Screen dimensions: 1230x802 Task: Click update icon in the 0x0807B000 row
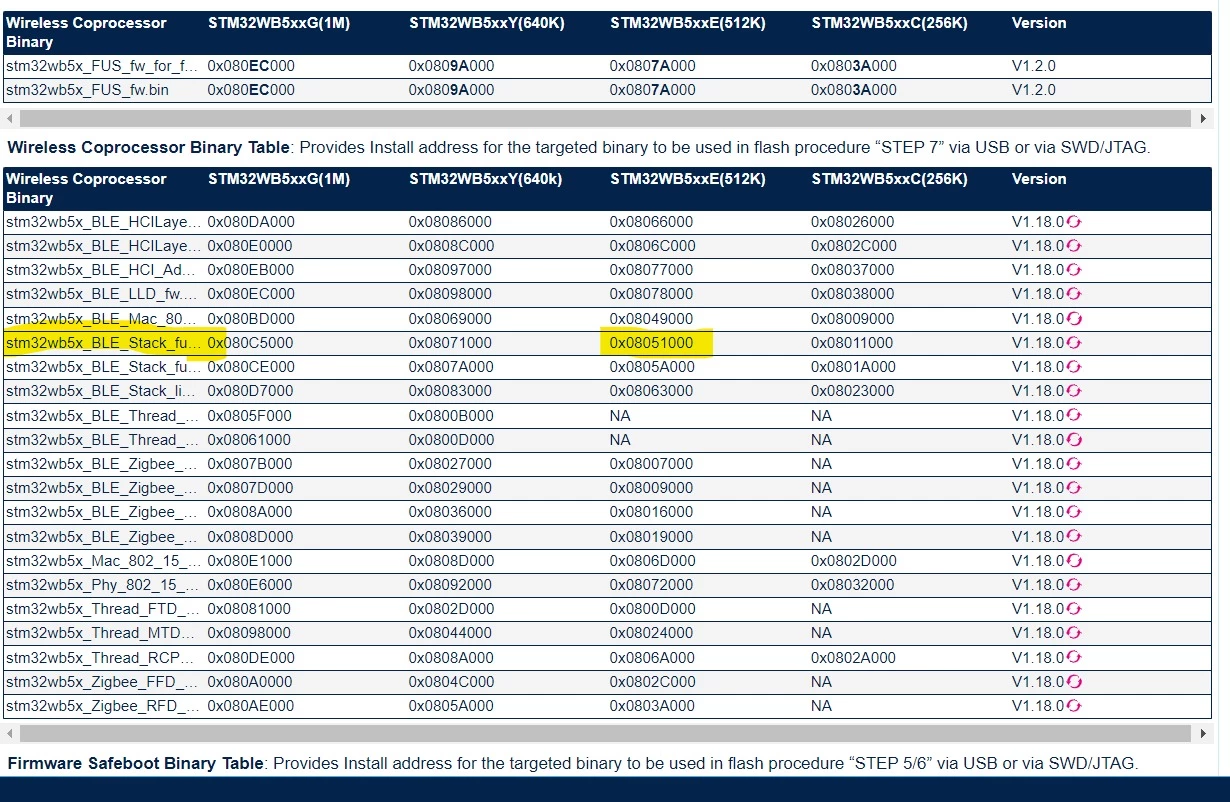pyautogui.click(x=1074, y=464)
